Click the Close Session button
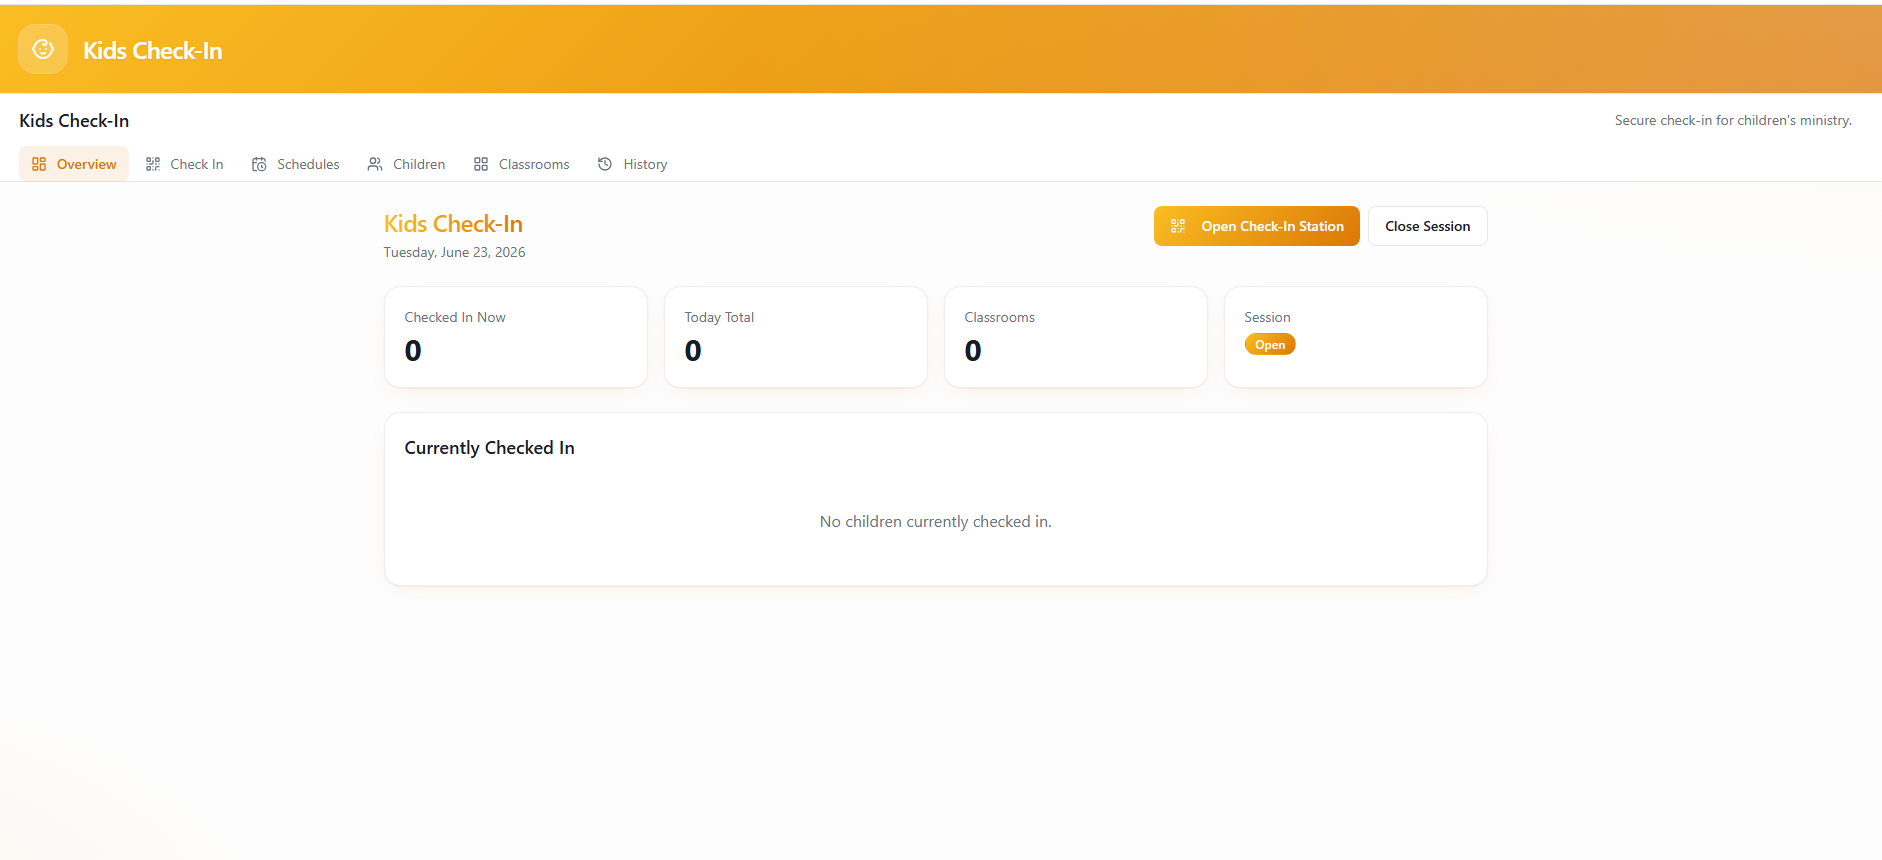This screenshot has height=860, width=1882. click(1428, 226)
